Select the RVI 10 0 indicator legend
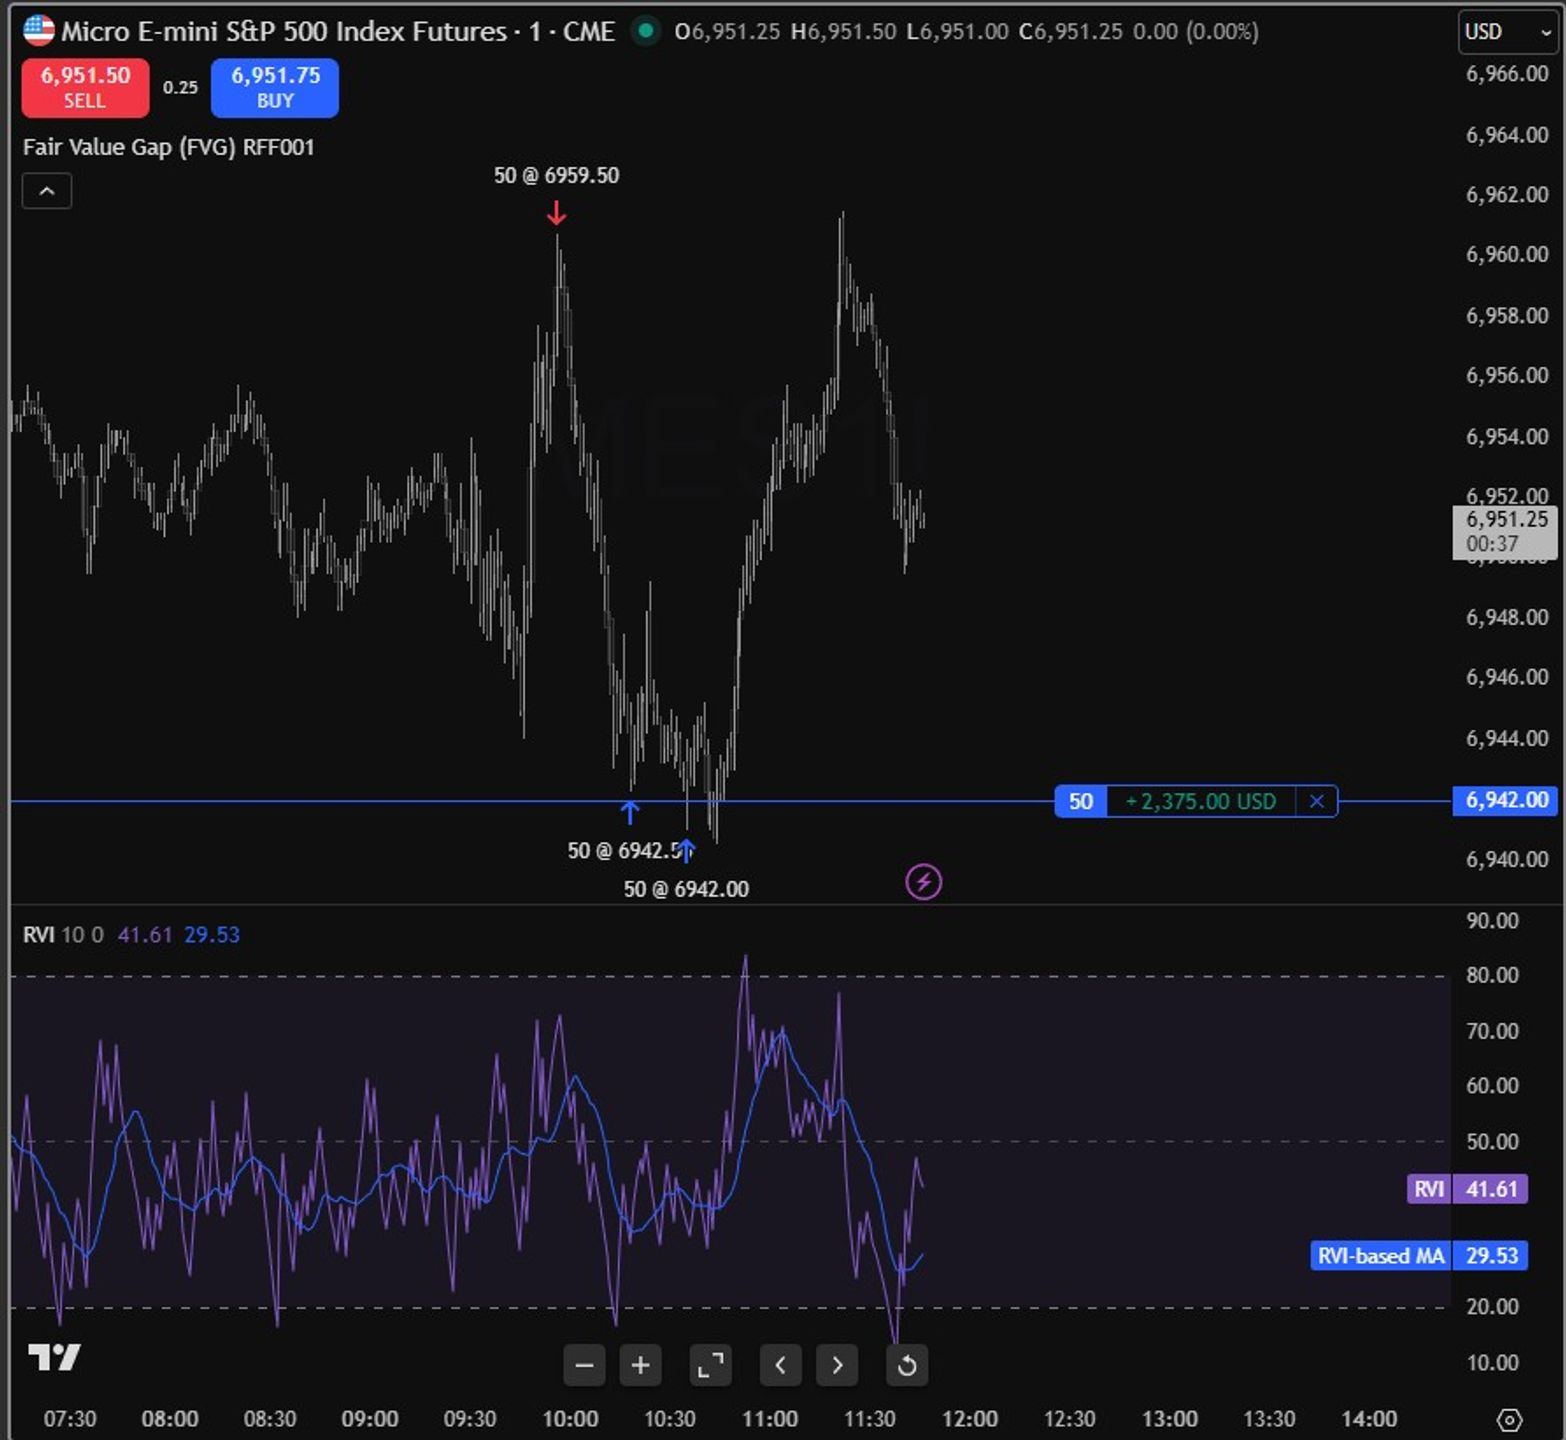 tap(63, 935)
